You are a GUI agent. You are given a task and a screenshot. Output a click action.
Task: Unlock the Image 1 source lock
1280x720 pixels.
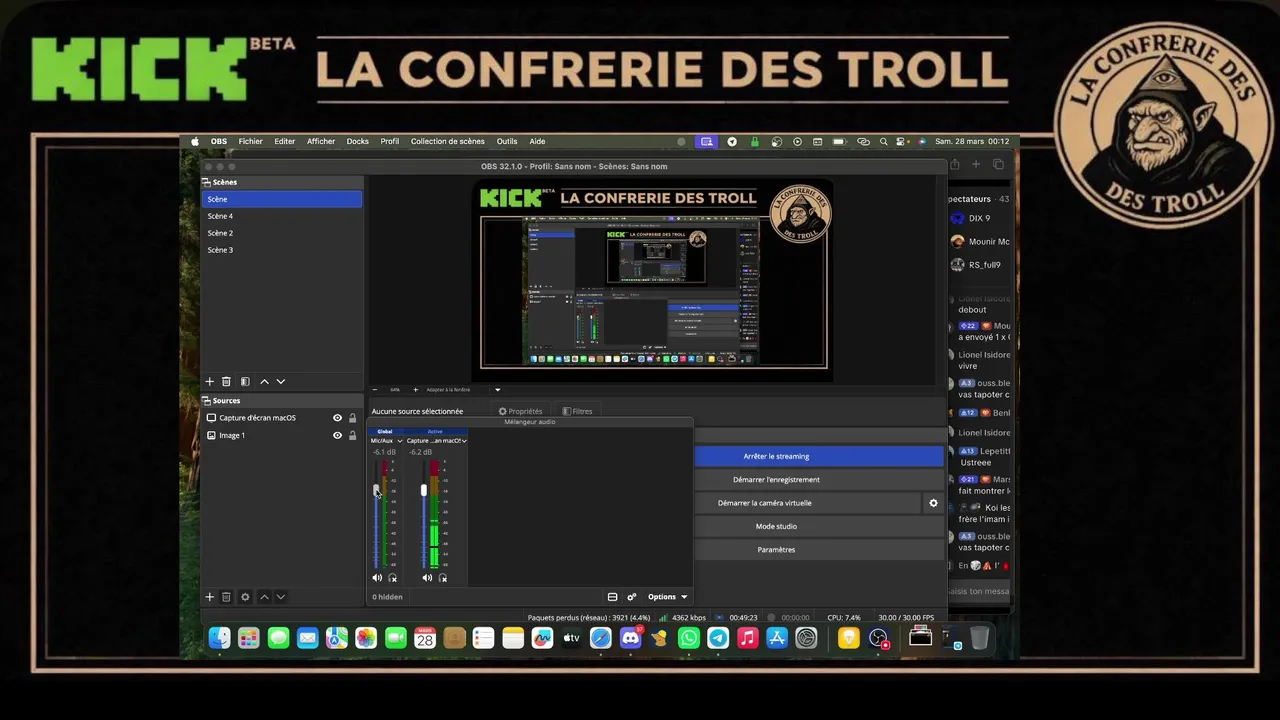click(x=352, y=436)
